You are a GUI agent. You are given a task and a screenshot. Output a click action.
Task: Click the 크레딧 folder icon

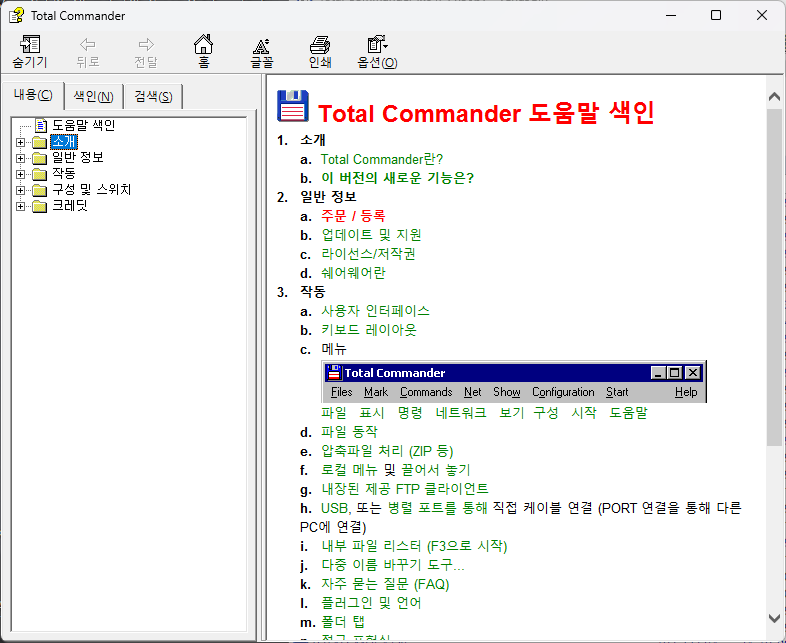[40, 206]
